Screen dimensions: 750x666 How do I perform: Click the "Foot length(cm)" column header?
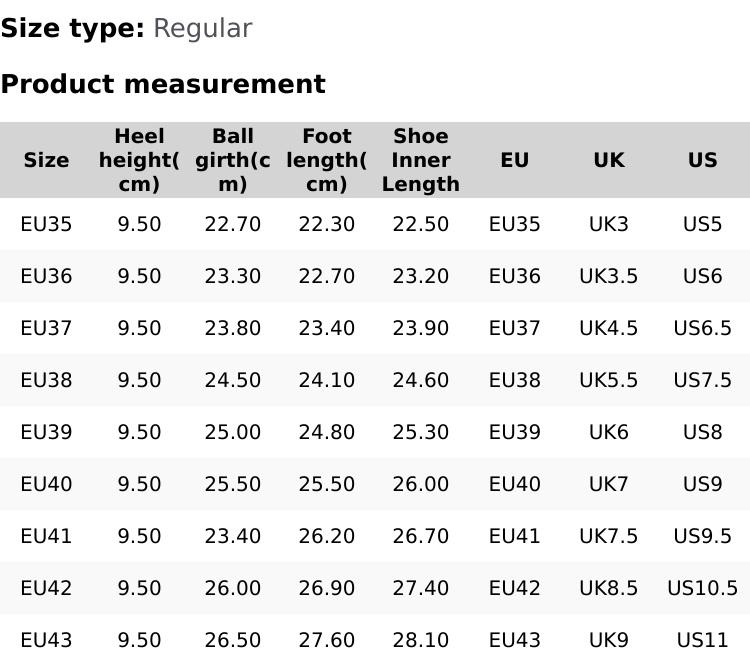coord(326,160)
